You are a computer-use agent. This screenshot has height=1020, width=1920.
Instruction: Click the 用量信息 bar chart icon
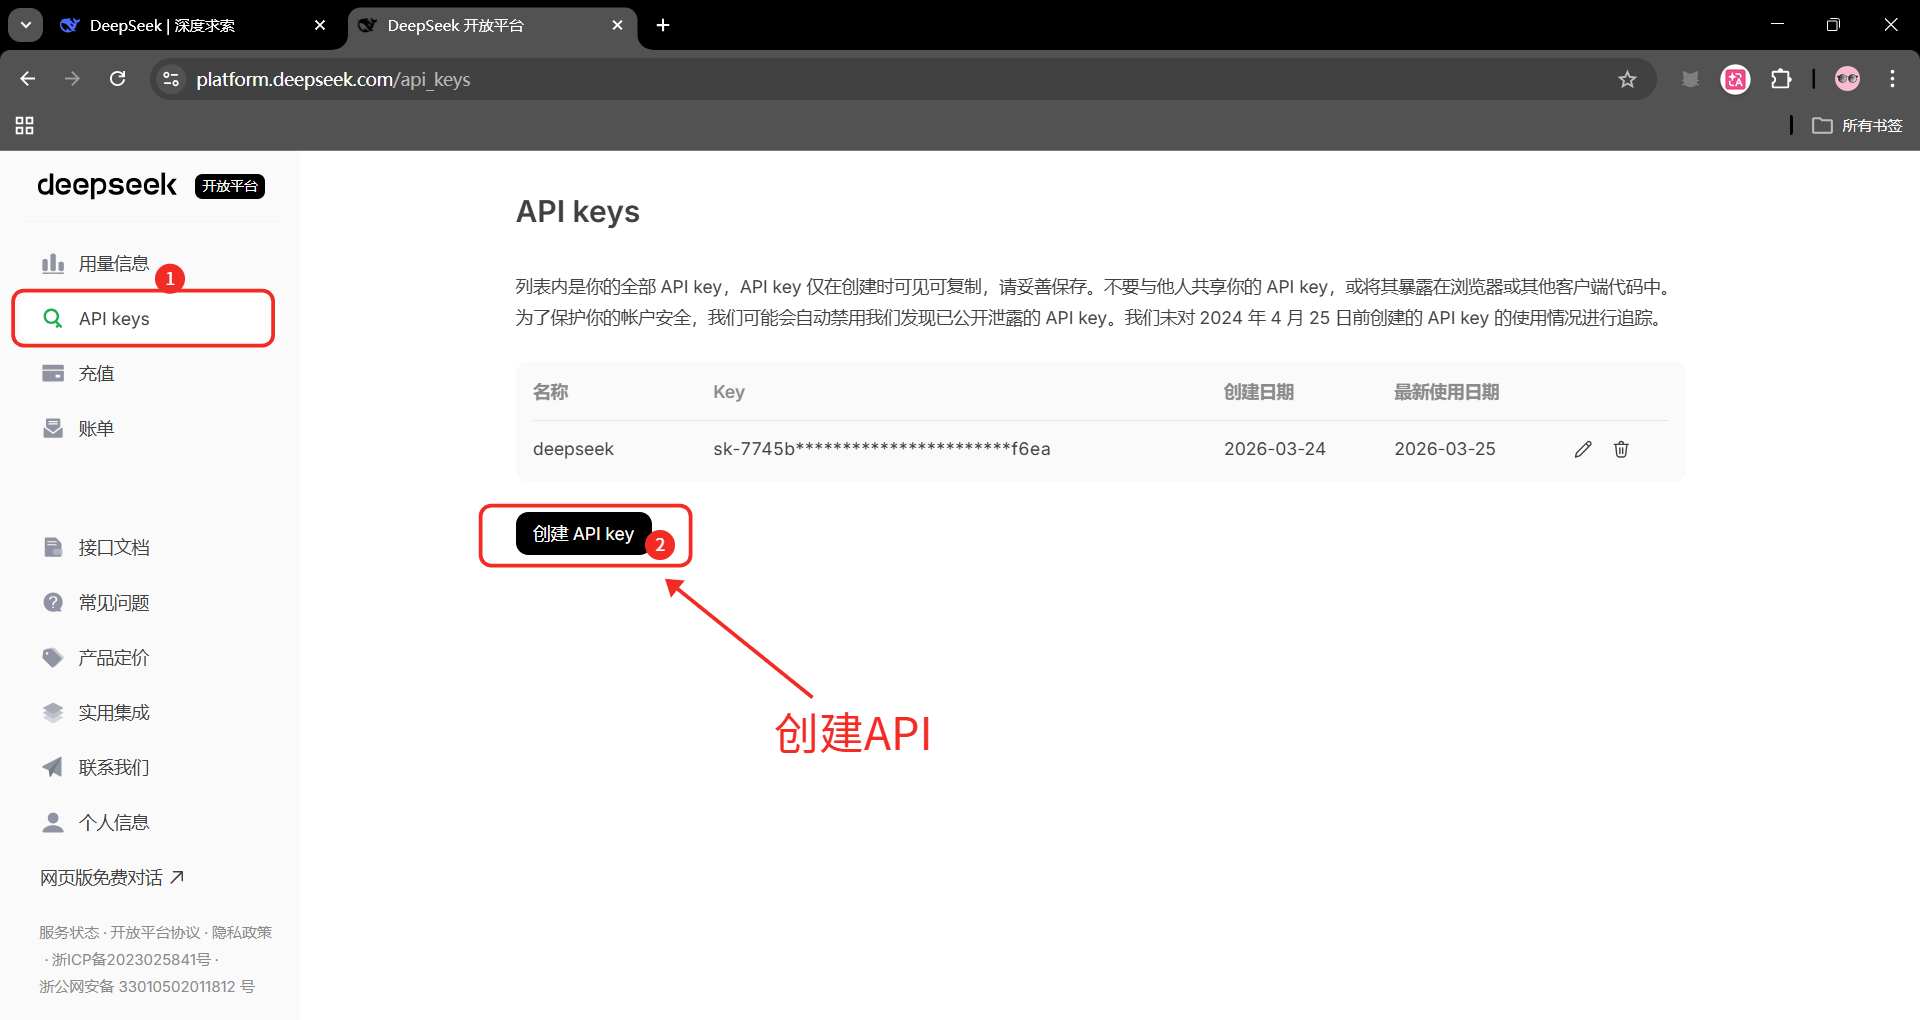53,264
